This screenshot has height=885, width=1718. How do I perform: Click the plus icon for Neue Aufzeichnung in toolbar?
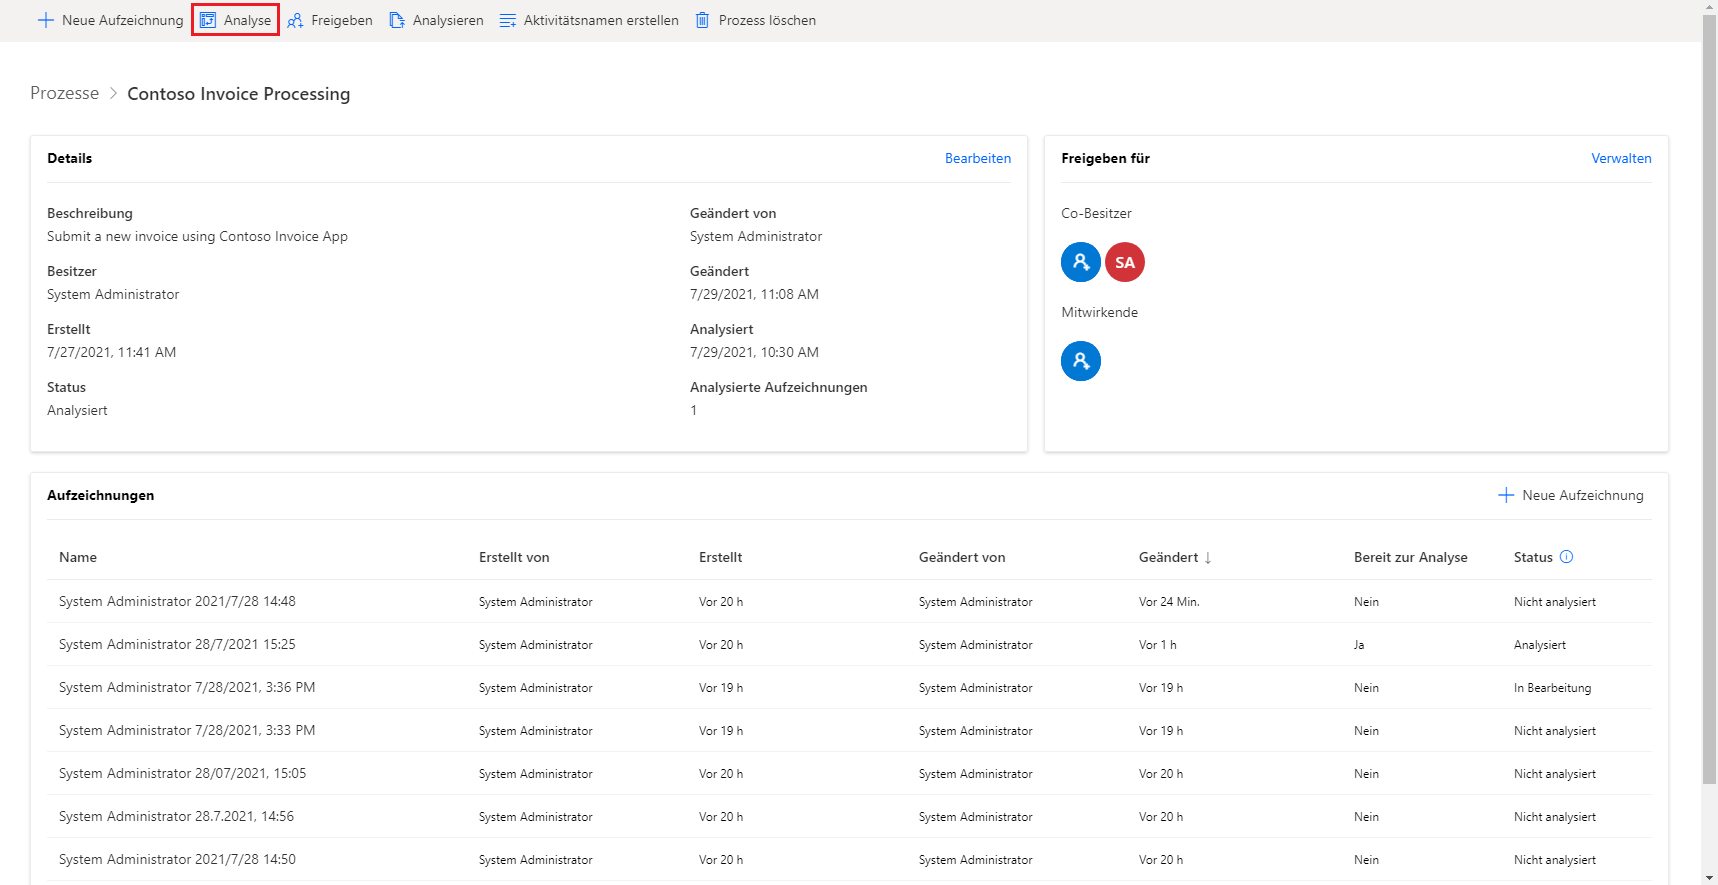pos(46,20)
